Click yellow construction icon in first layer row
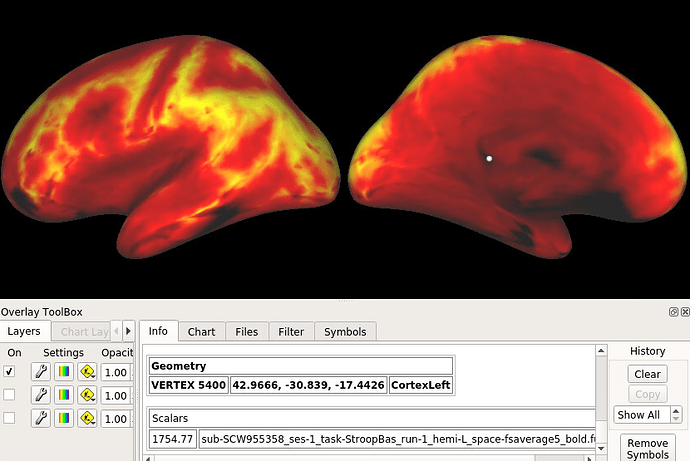Screen dimensions: 690x461 point(87,372)
